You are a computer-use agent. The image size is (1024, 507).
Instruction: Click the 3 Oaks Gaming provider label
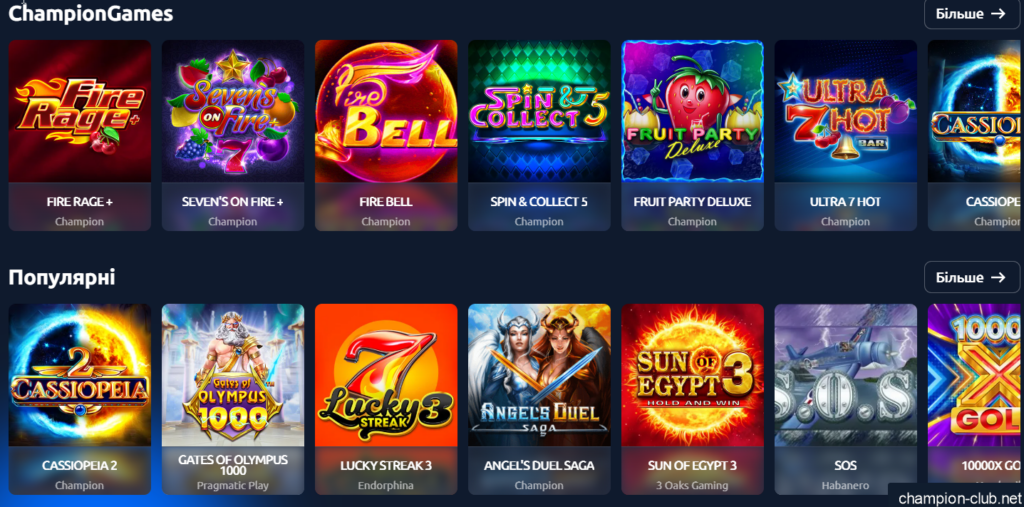click(x=692, y=485)
